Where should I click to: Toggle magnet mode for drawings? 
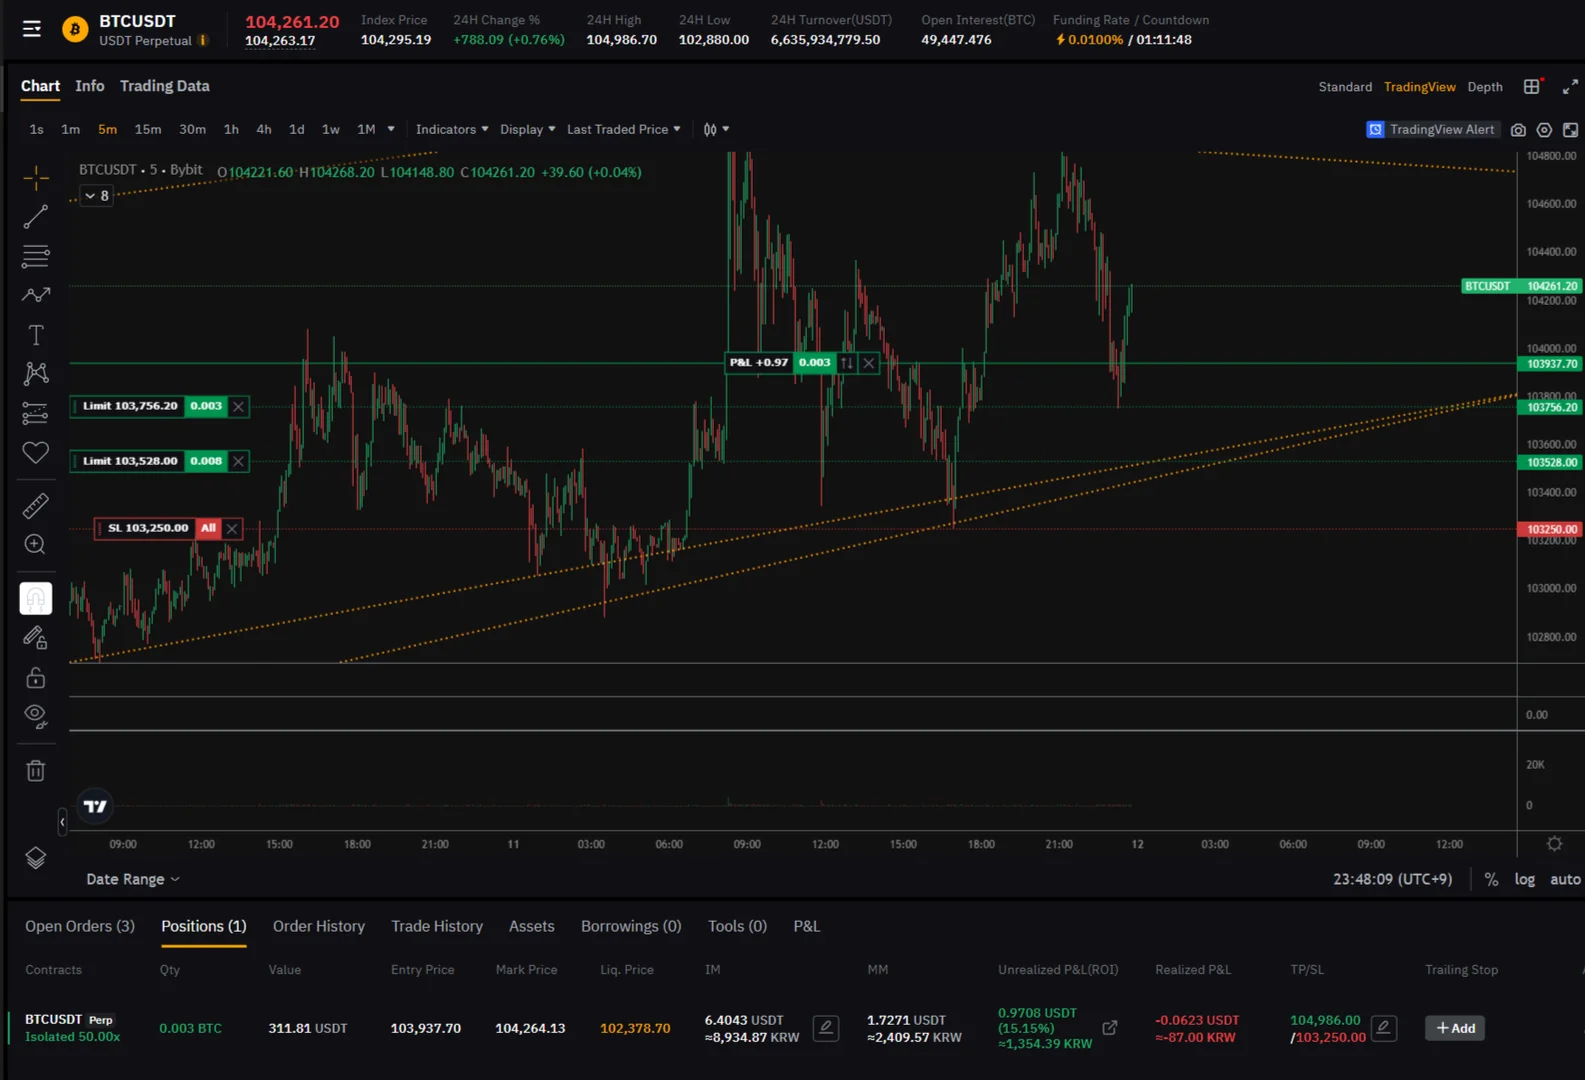tap(36, 598)
